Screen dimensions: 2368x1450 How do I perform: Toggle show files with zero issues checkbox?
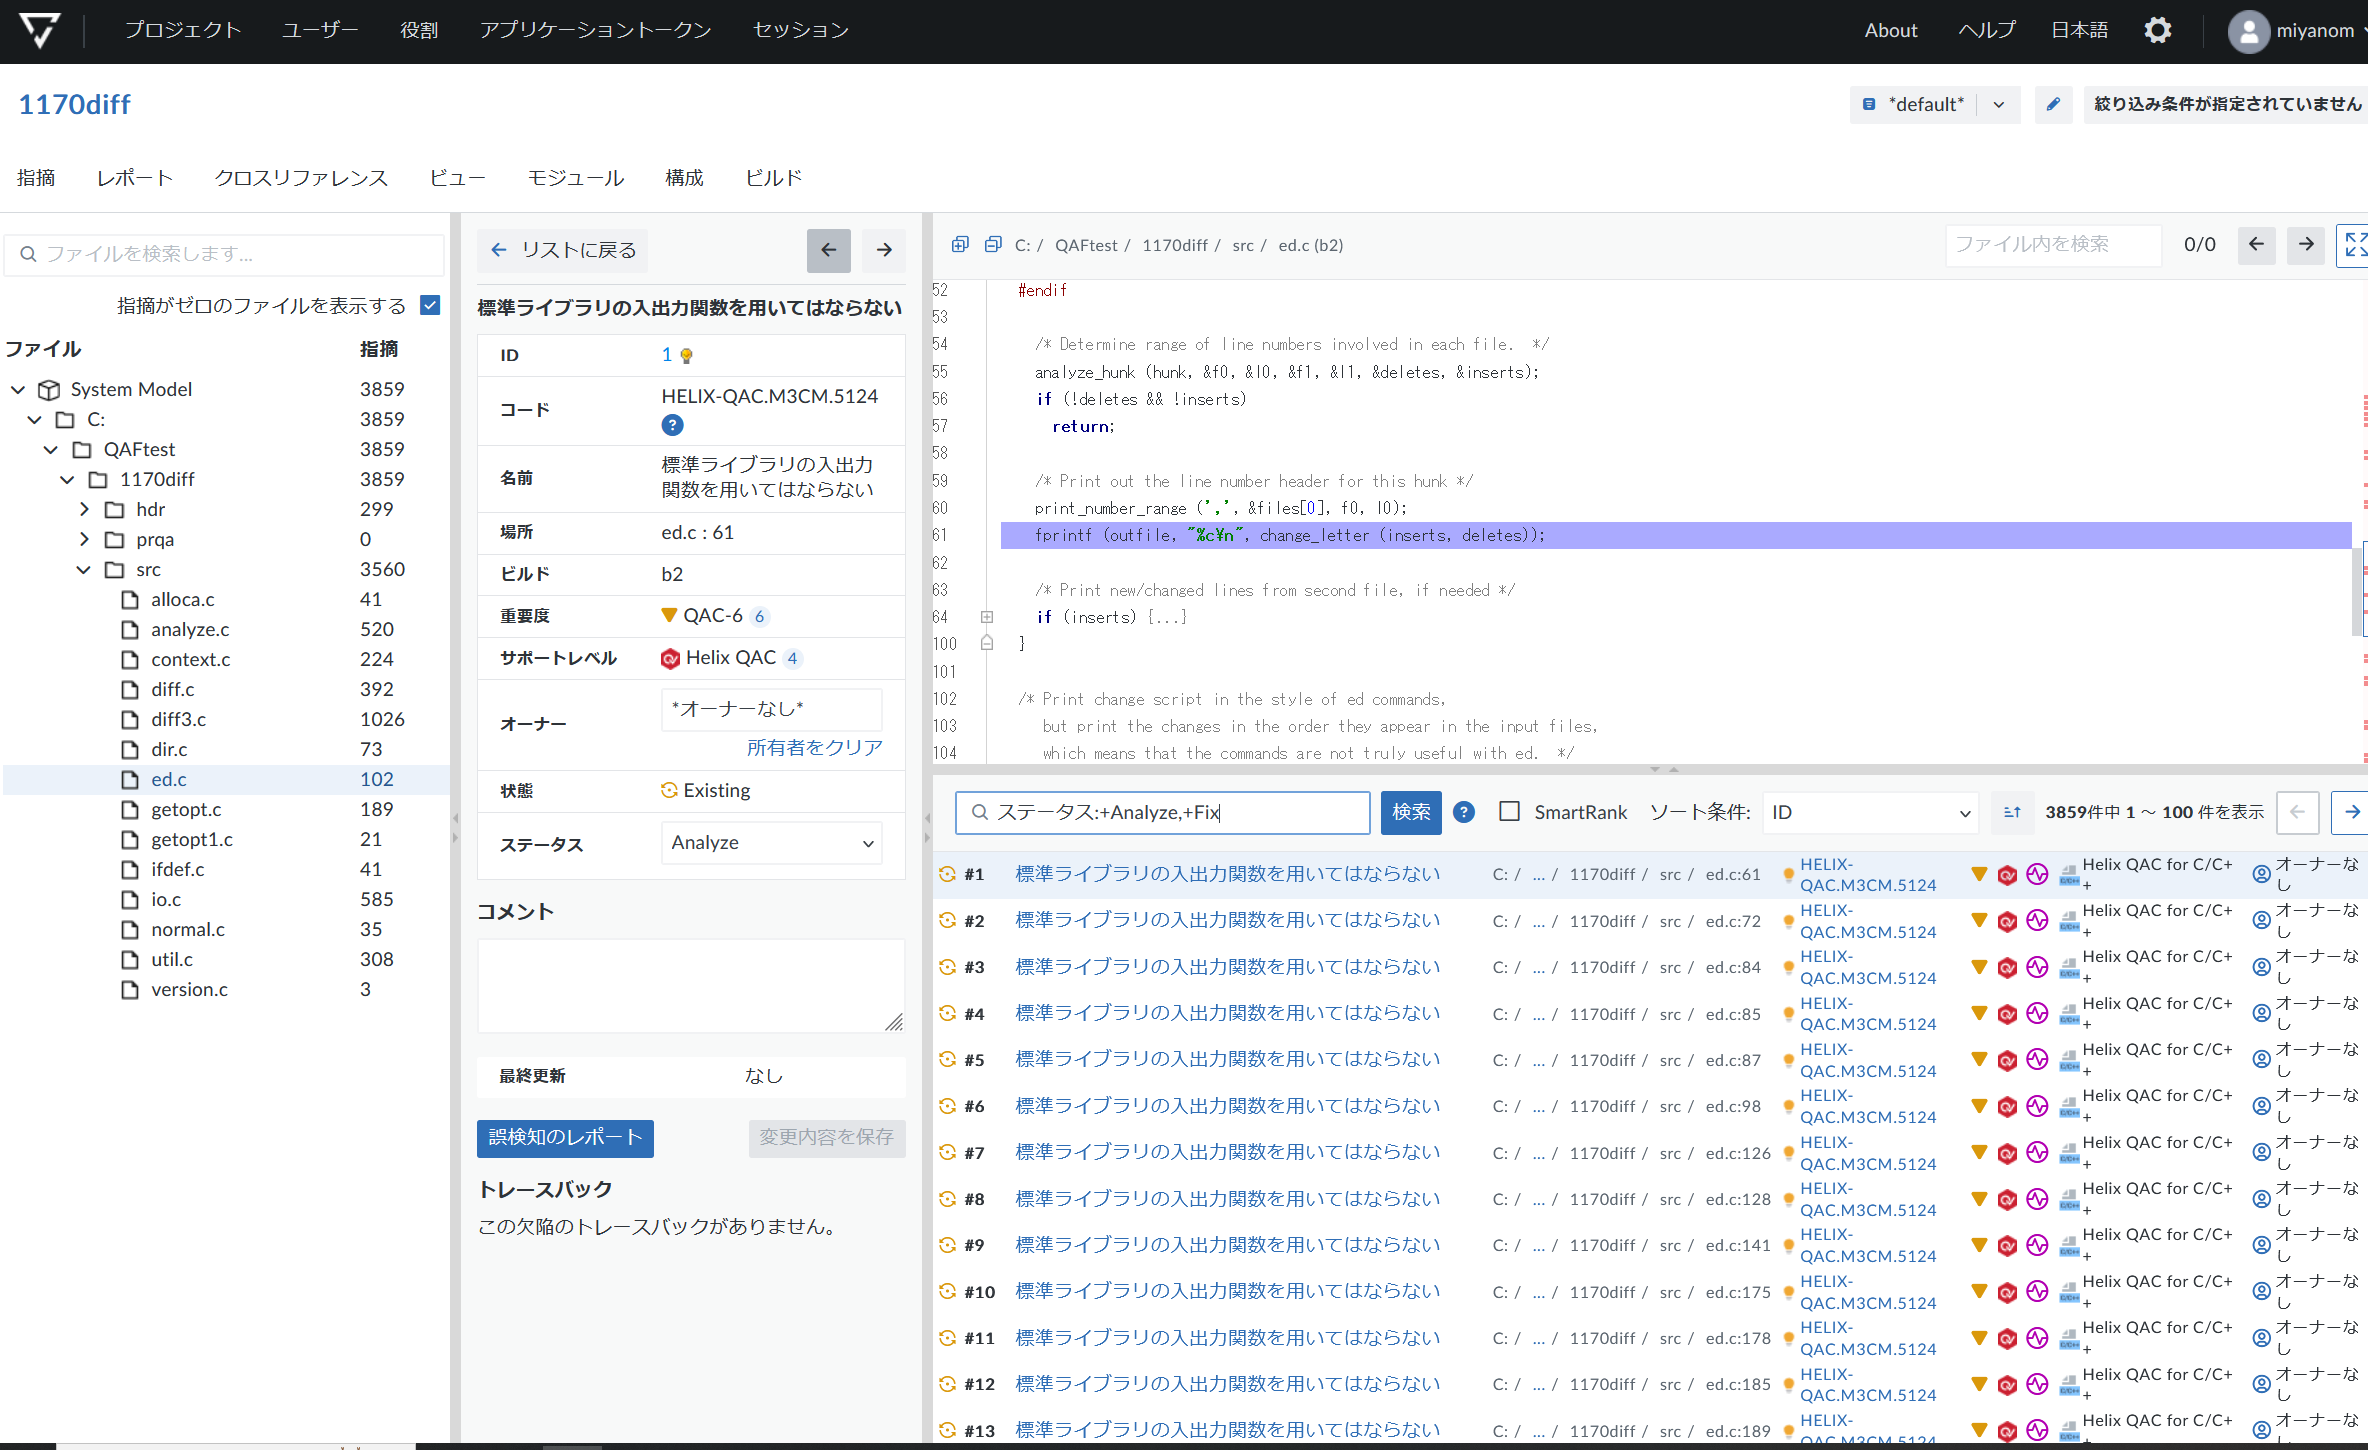[x=430, y=305]
